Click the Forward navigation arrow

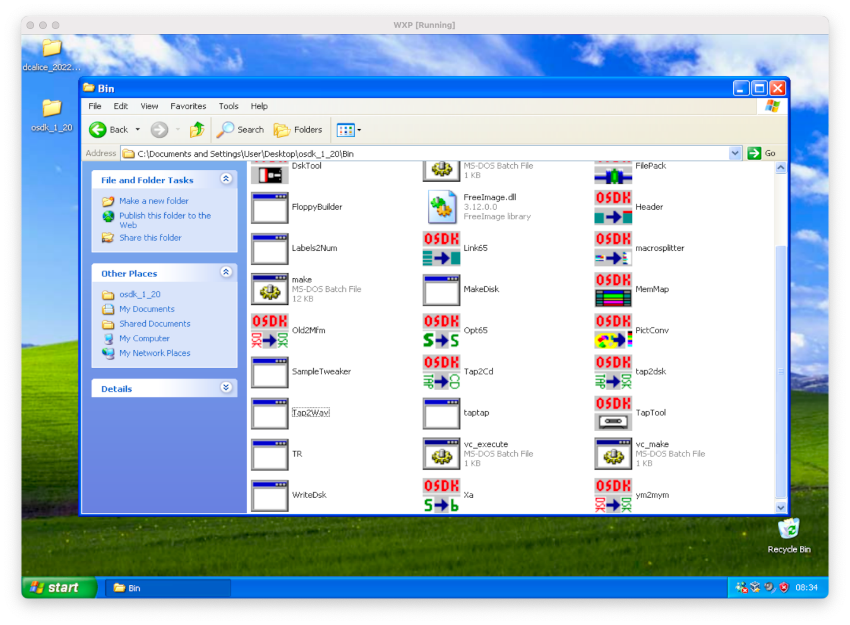(159, 130)
